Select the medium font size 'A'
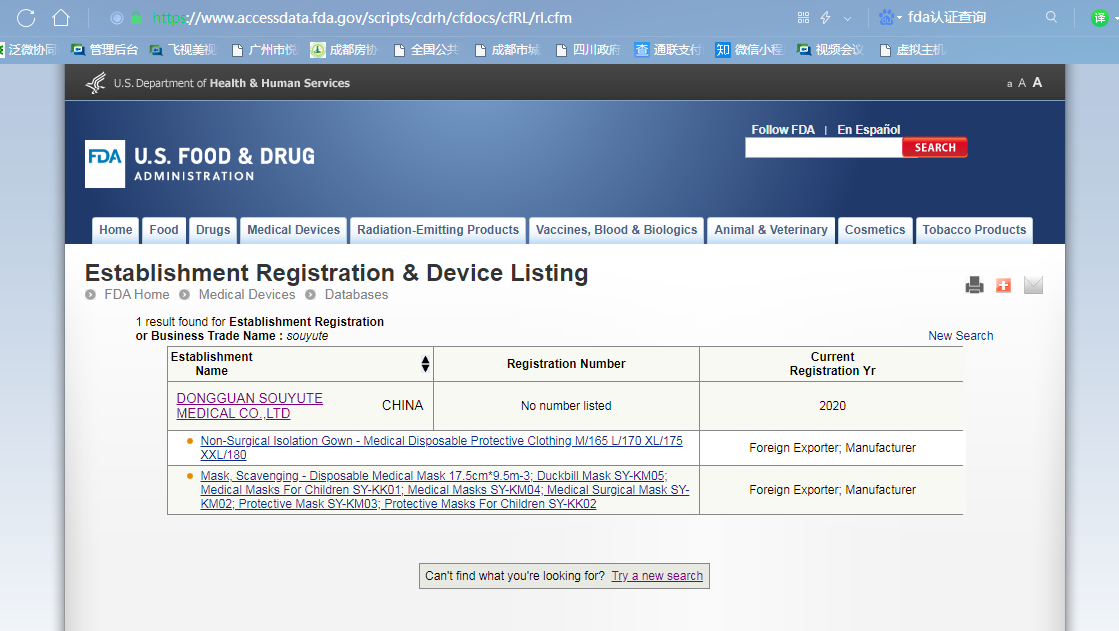Viewport: 1119px width, 631px height. coord(1022,83)
